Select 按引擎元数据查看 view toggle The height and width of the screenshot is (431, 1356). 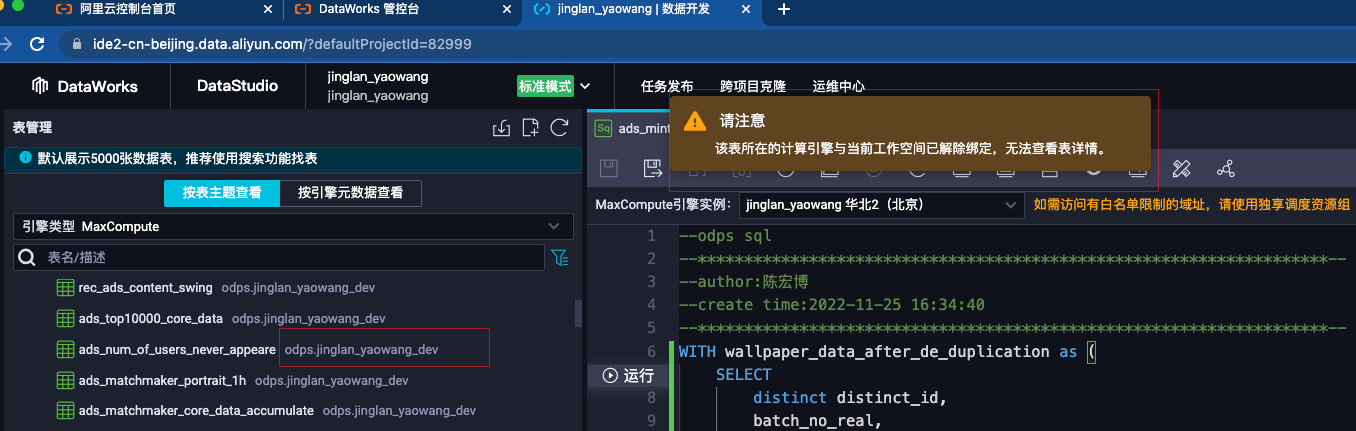point(350,193)
